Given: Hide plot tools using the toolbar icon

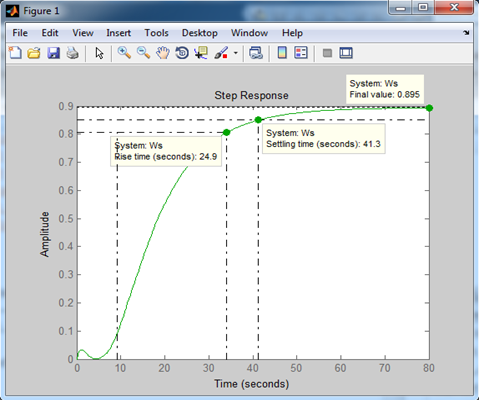Looking at the screenshot, I should pyautogui.click(x=327, y=53).
